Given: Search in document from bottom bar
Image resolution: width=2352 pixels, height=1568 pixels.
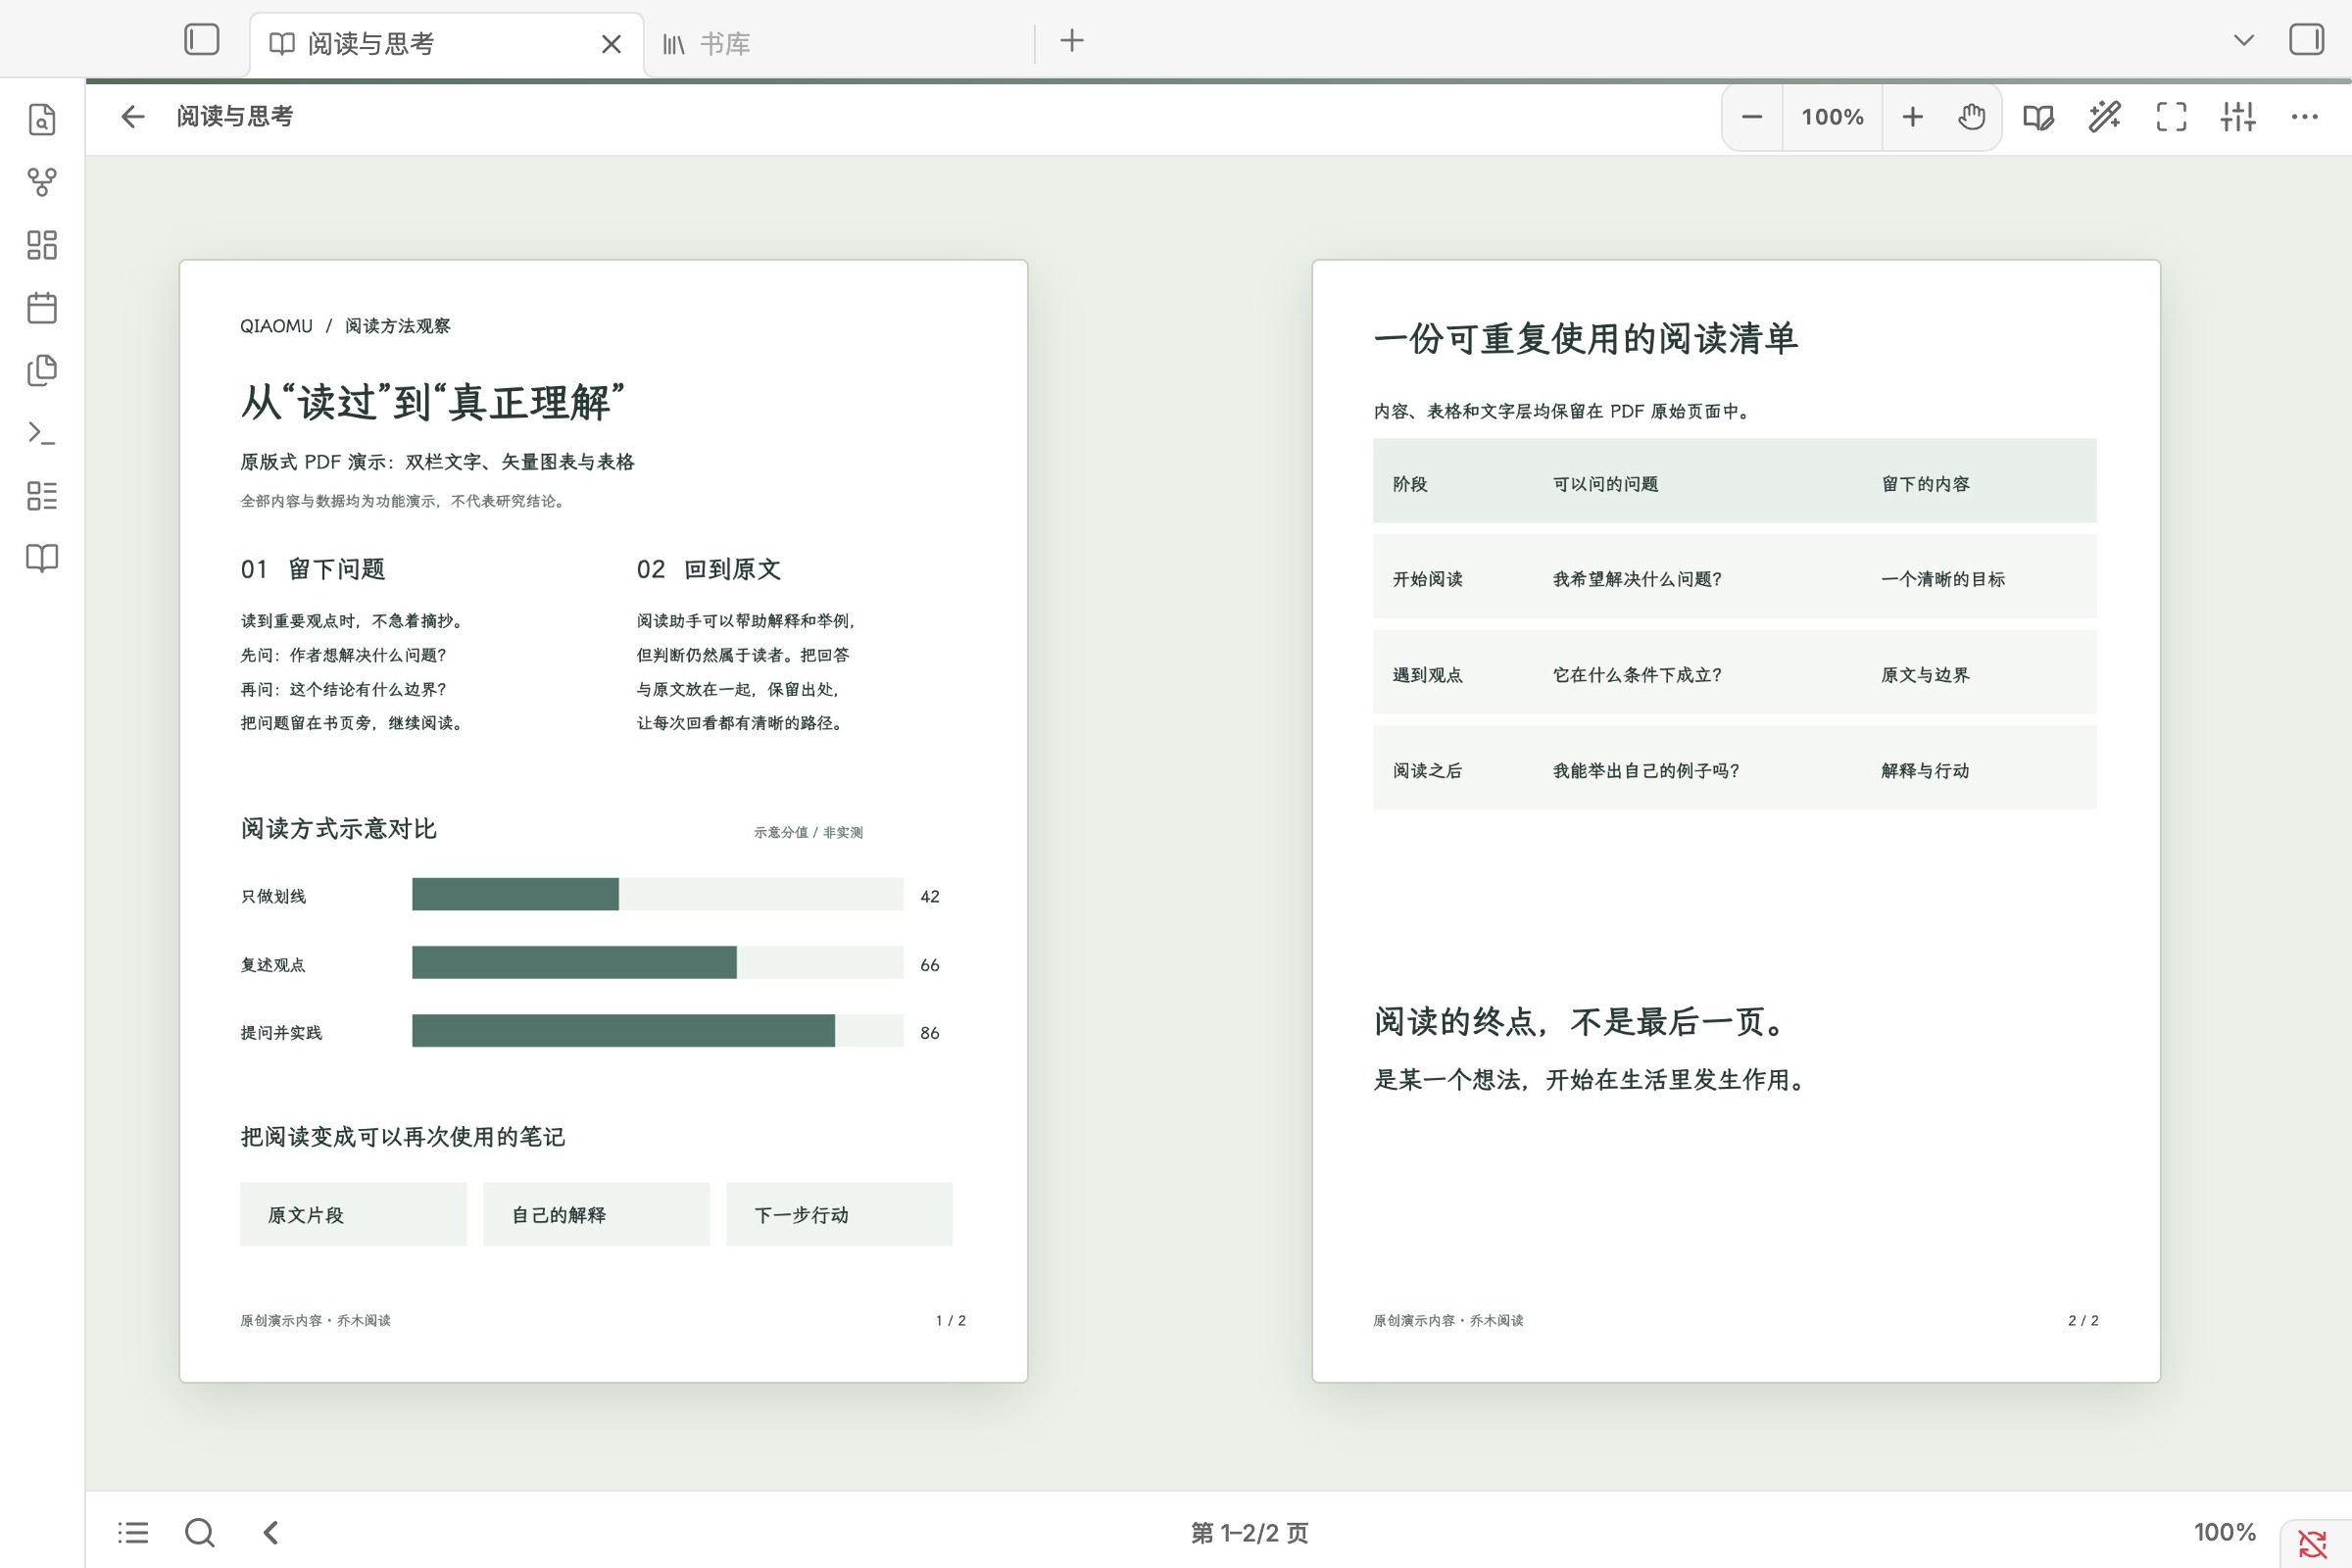Looking at the screenshot, I should click(x=200, y=1532).
